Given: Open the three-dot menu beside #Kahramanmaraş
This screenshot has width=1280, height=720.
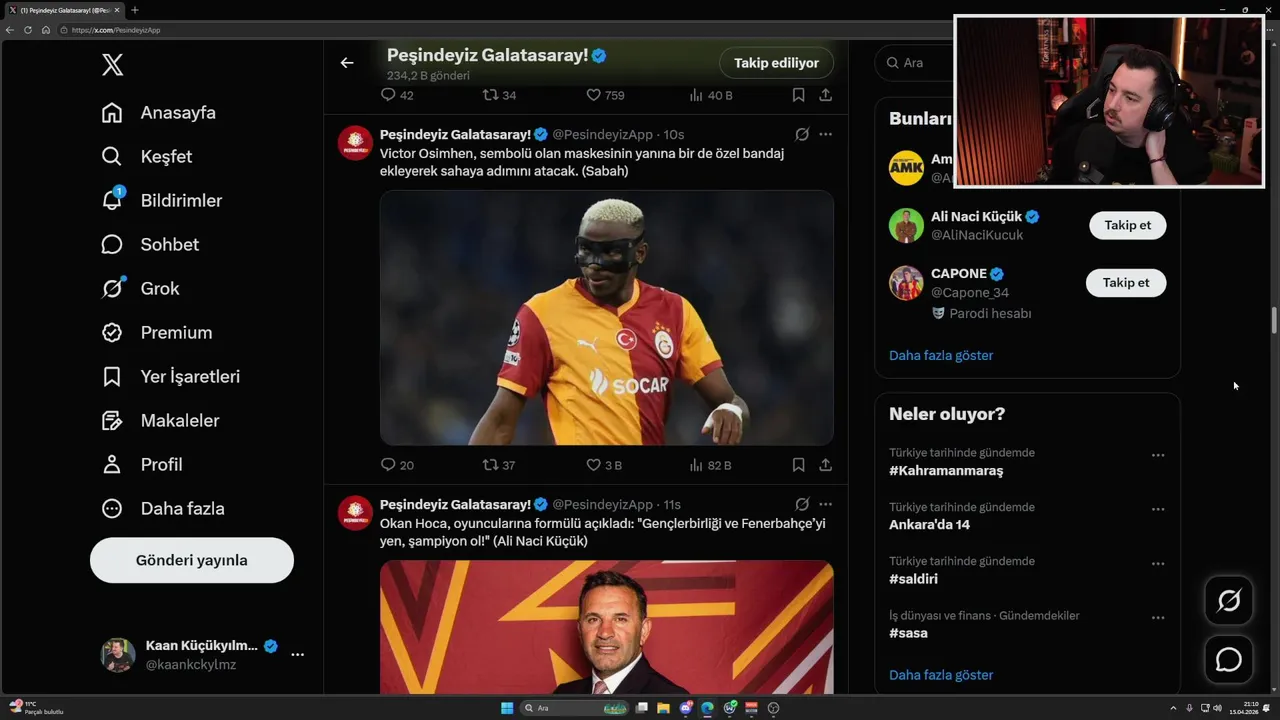Looking at the screenshot, I should coord(1158,455).
